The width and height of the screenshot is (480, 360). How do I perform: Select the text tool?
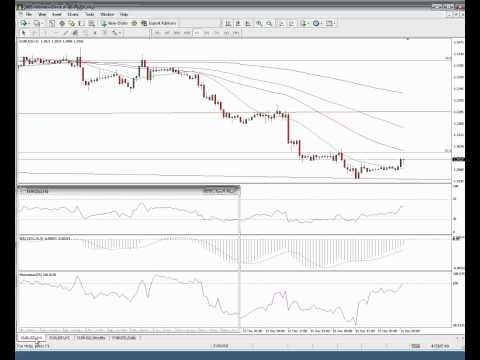point(95,33)
